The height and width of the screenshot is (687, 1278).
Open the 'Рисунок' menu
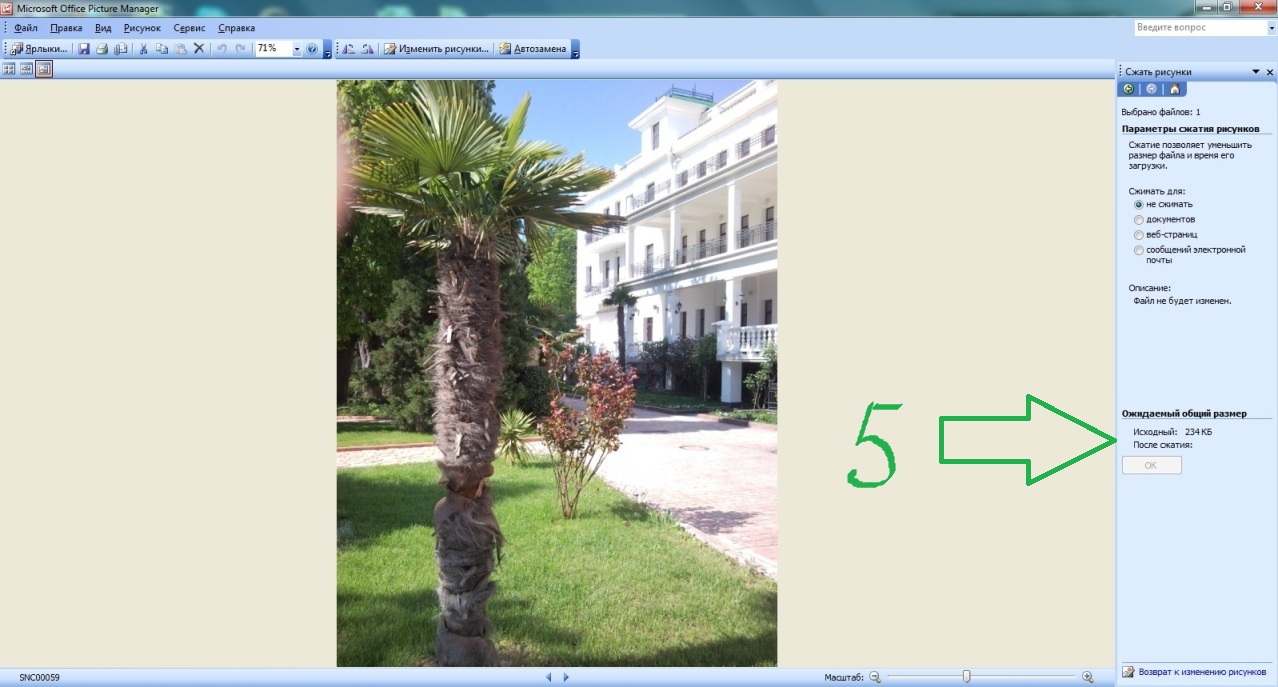click(142, 28)
